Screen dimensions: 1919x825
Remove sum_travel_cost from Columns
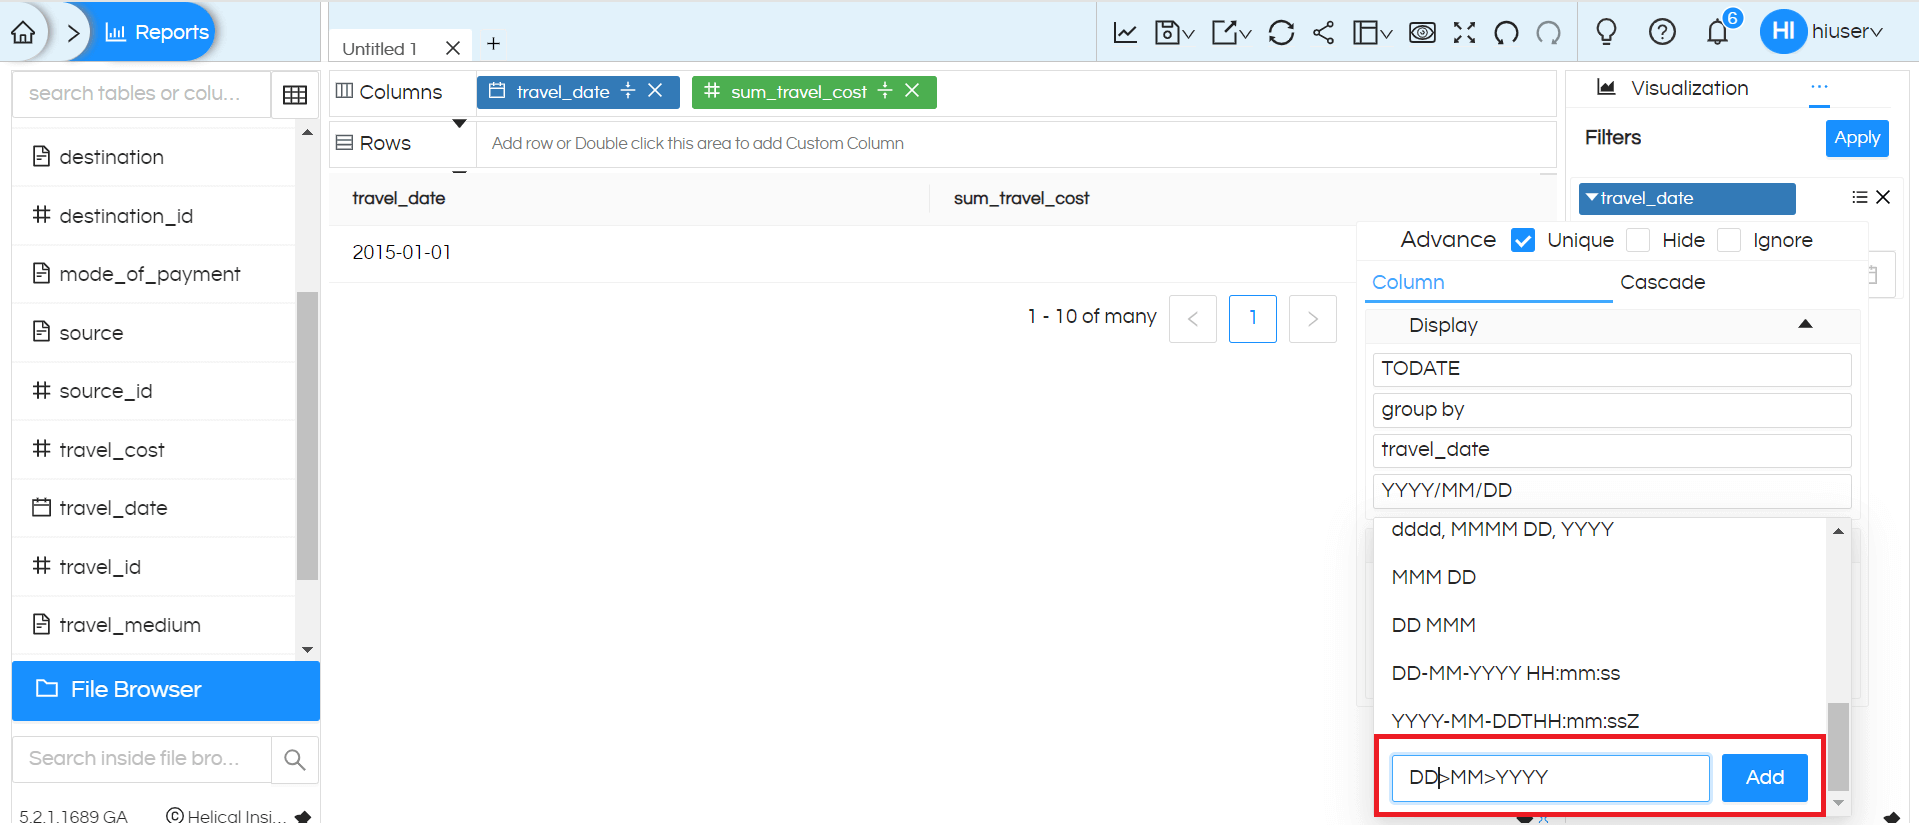tap(912, 91)
